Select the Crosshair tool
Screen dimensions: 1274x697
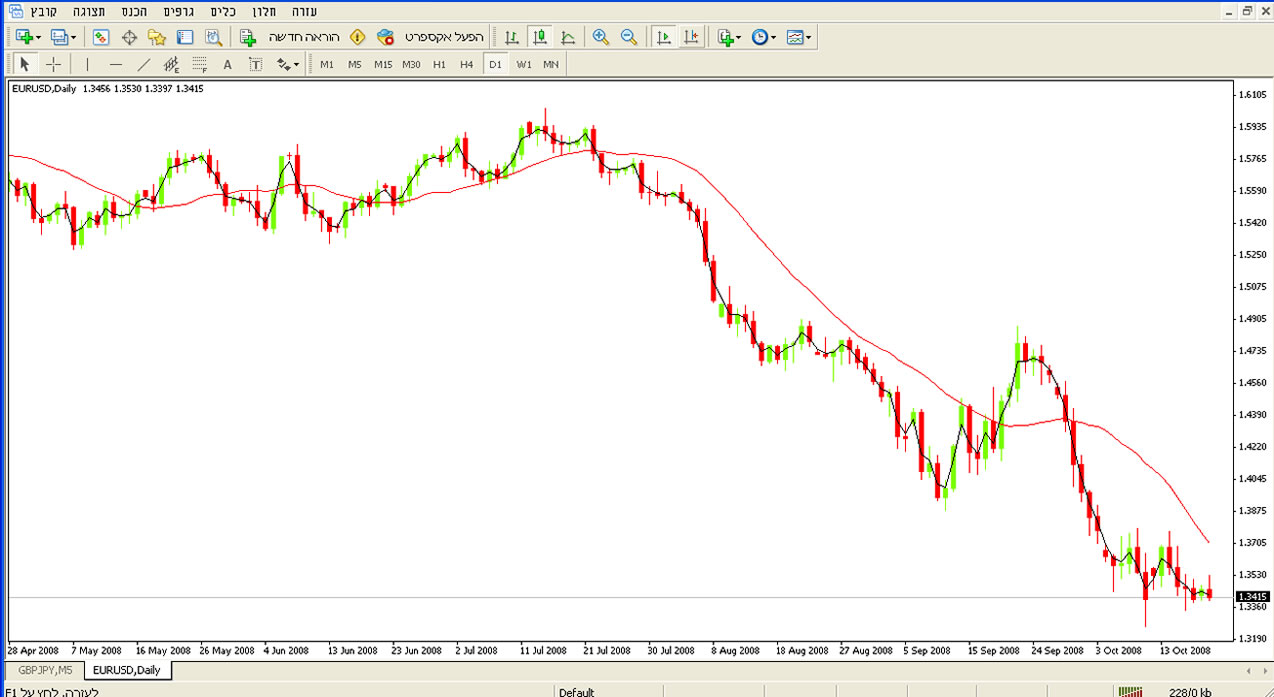coord(53,64)
